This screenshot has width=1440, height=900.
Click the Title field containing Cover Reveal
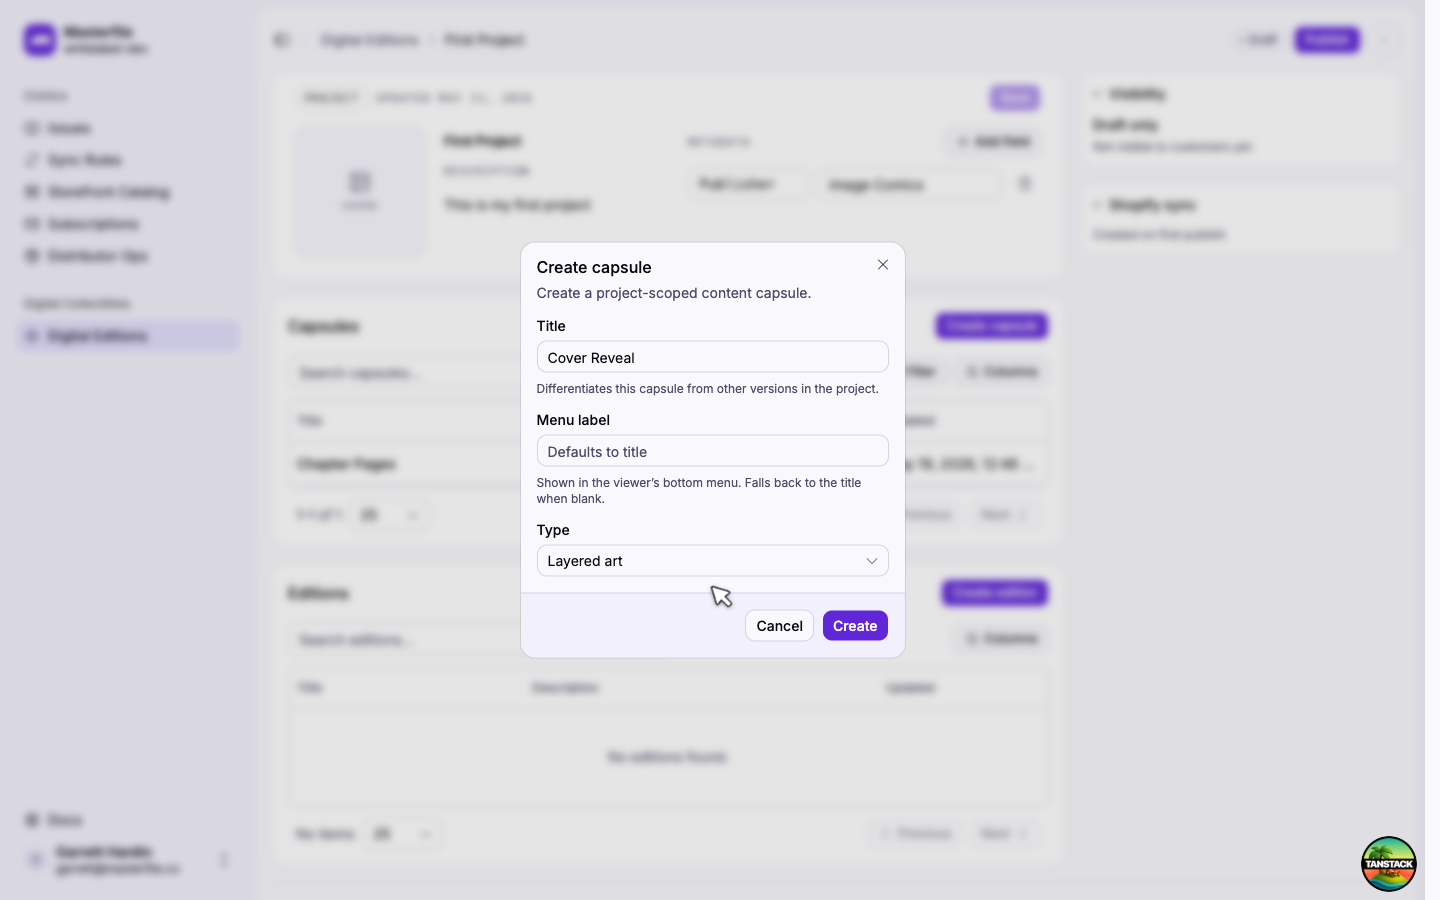pyautogui.click(x=712, y=357)
